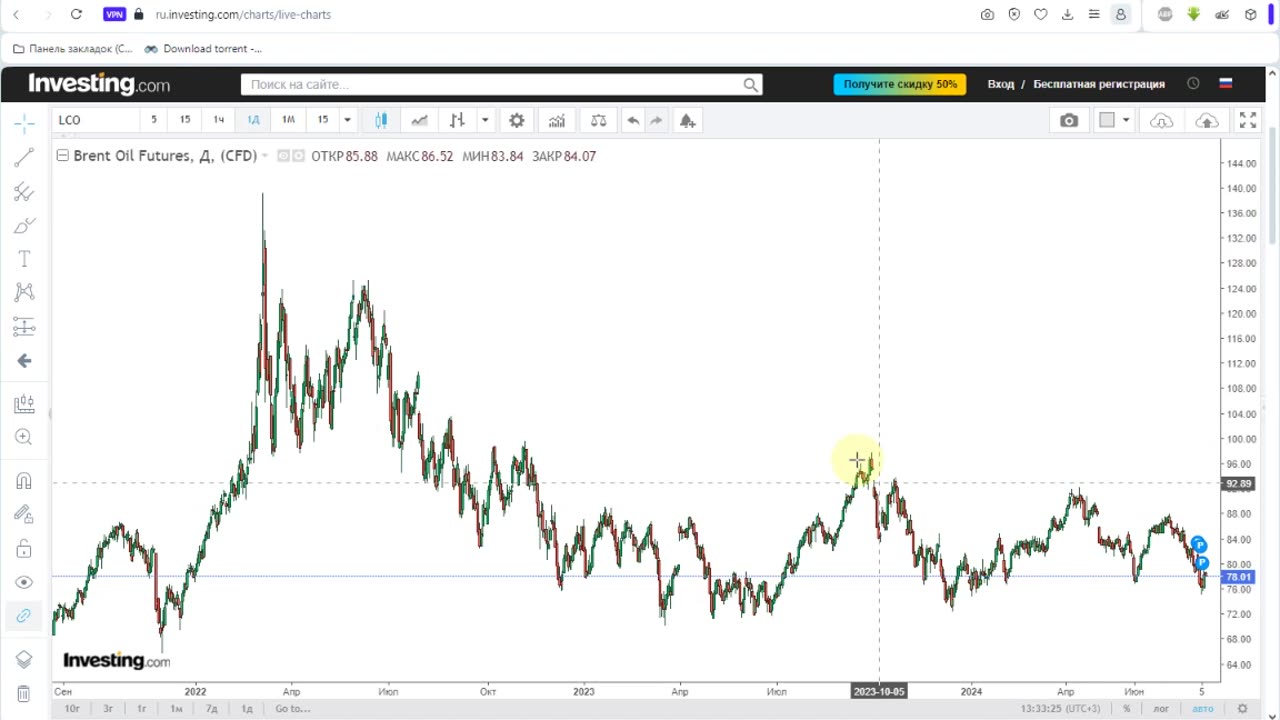The width and height of the screenshot is (1280, 720).
Task: Select the pitchfork drawing tool
Action: point(24,192)
